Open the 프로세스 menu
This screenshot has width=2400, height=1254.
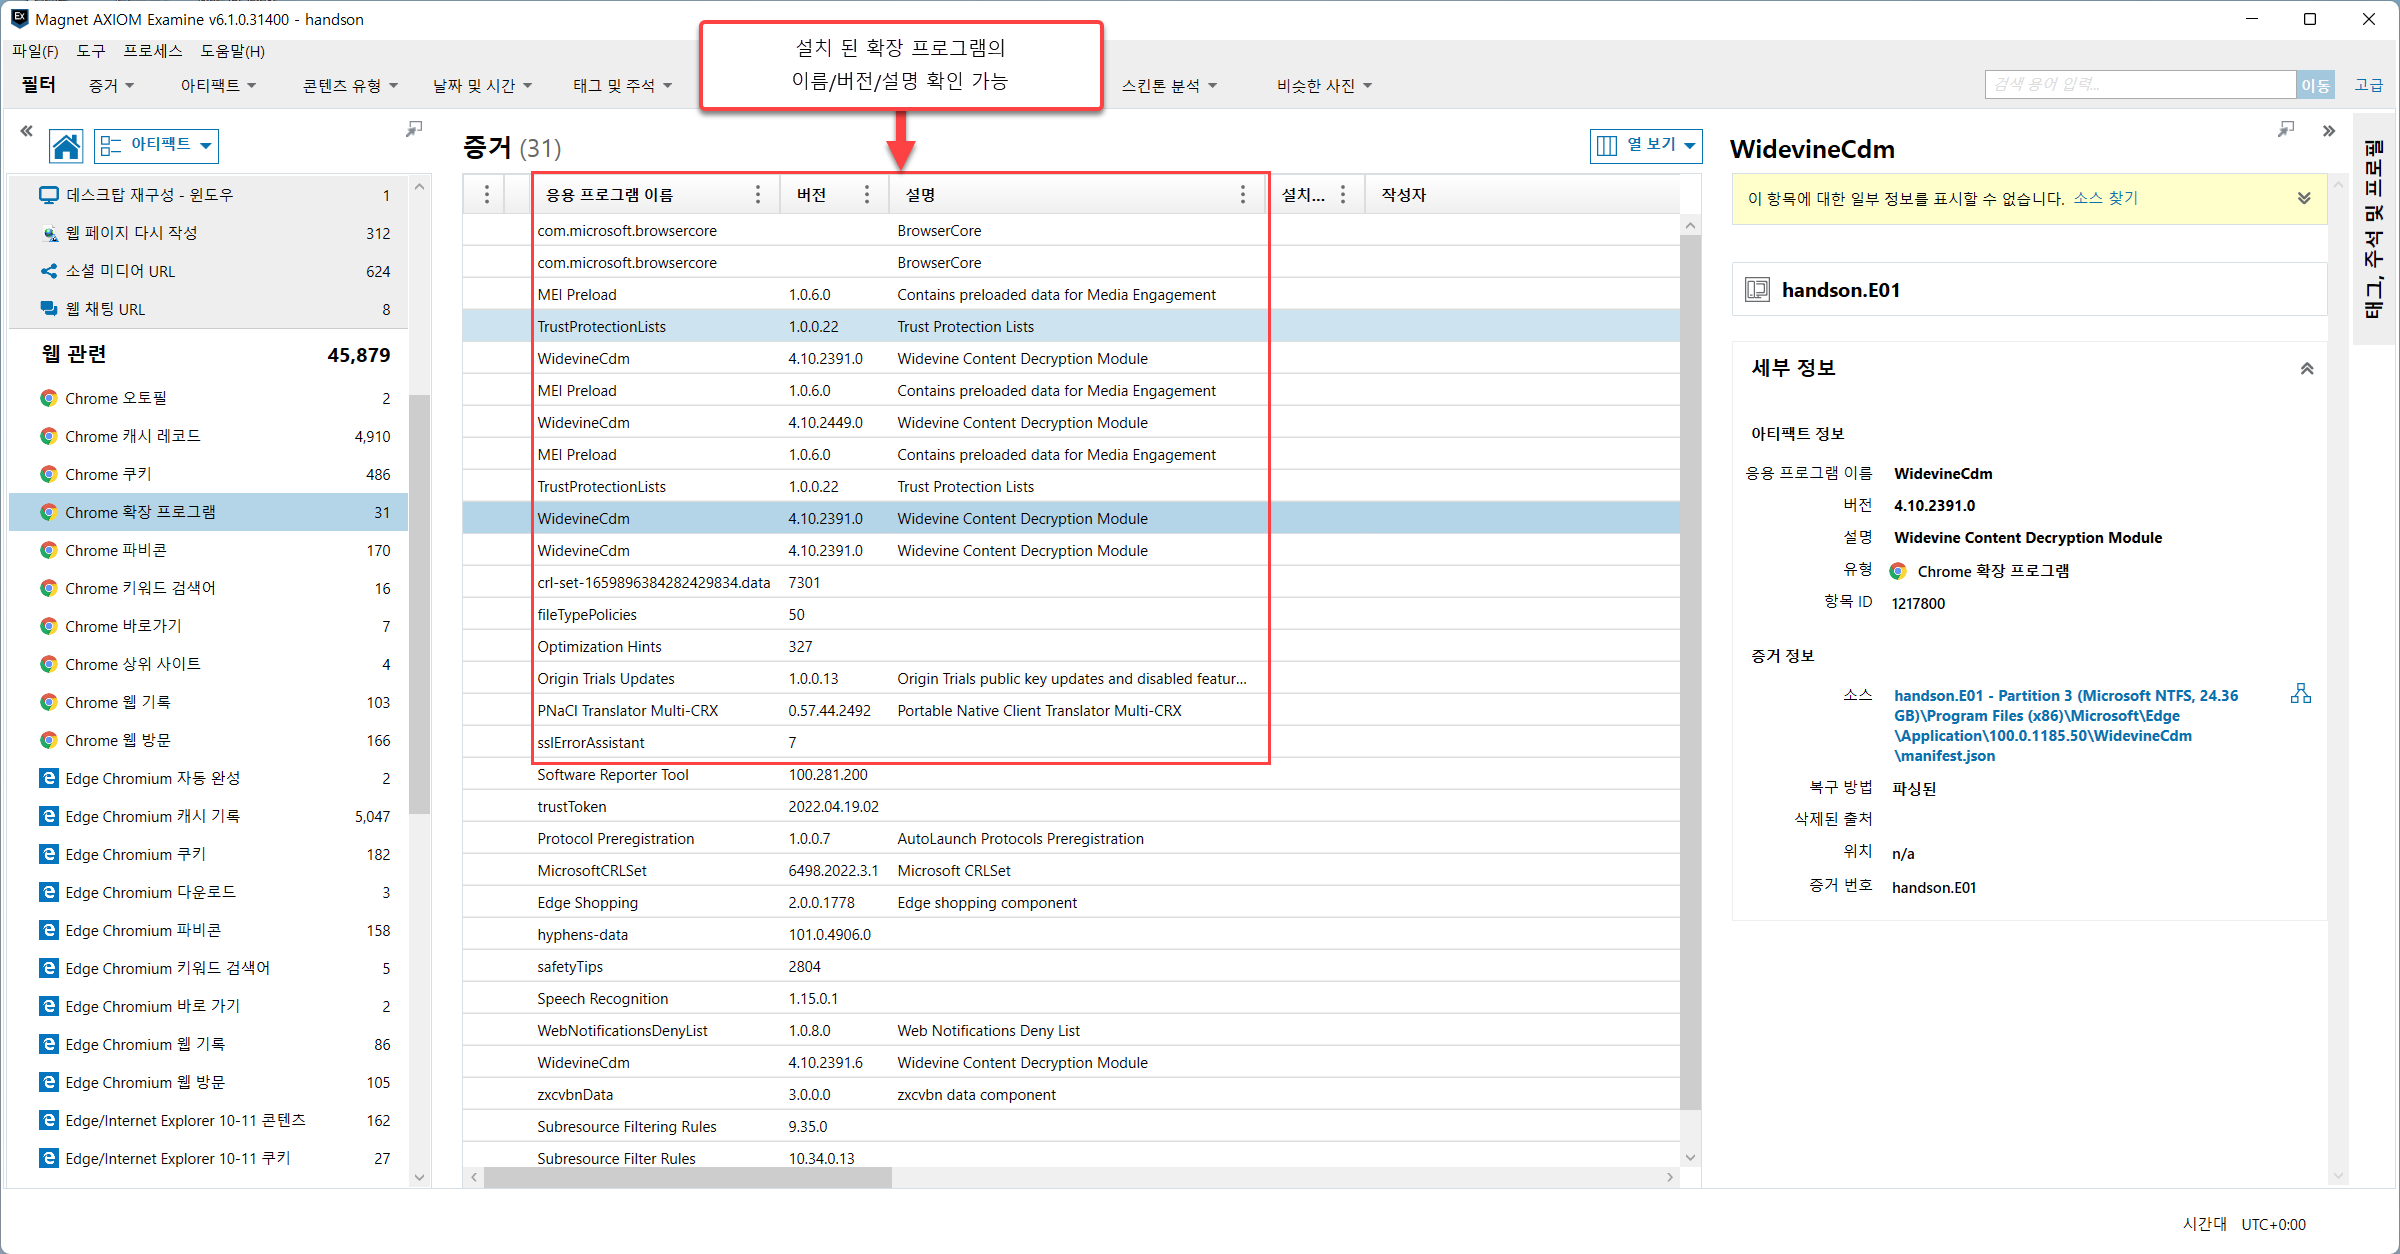coord(153,51)
